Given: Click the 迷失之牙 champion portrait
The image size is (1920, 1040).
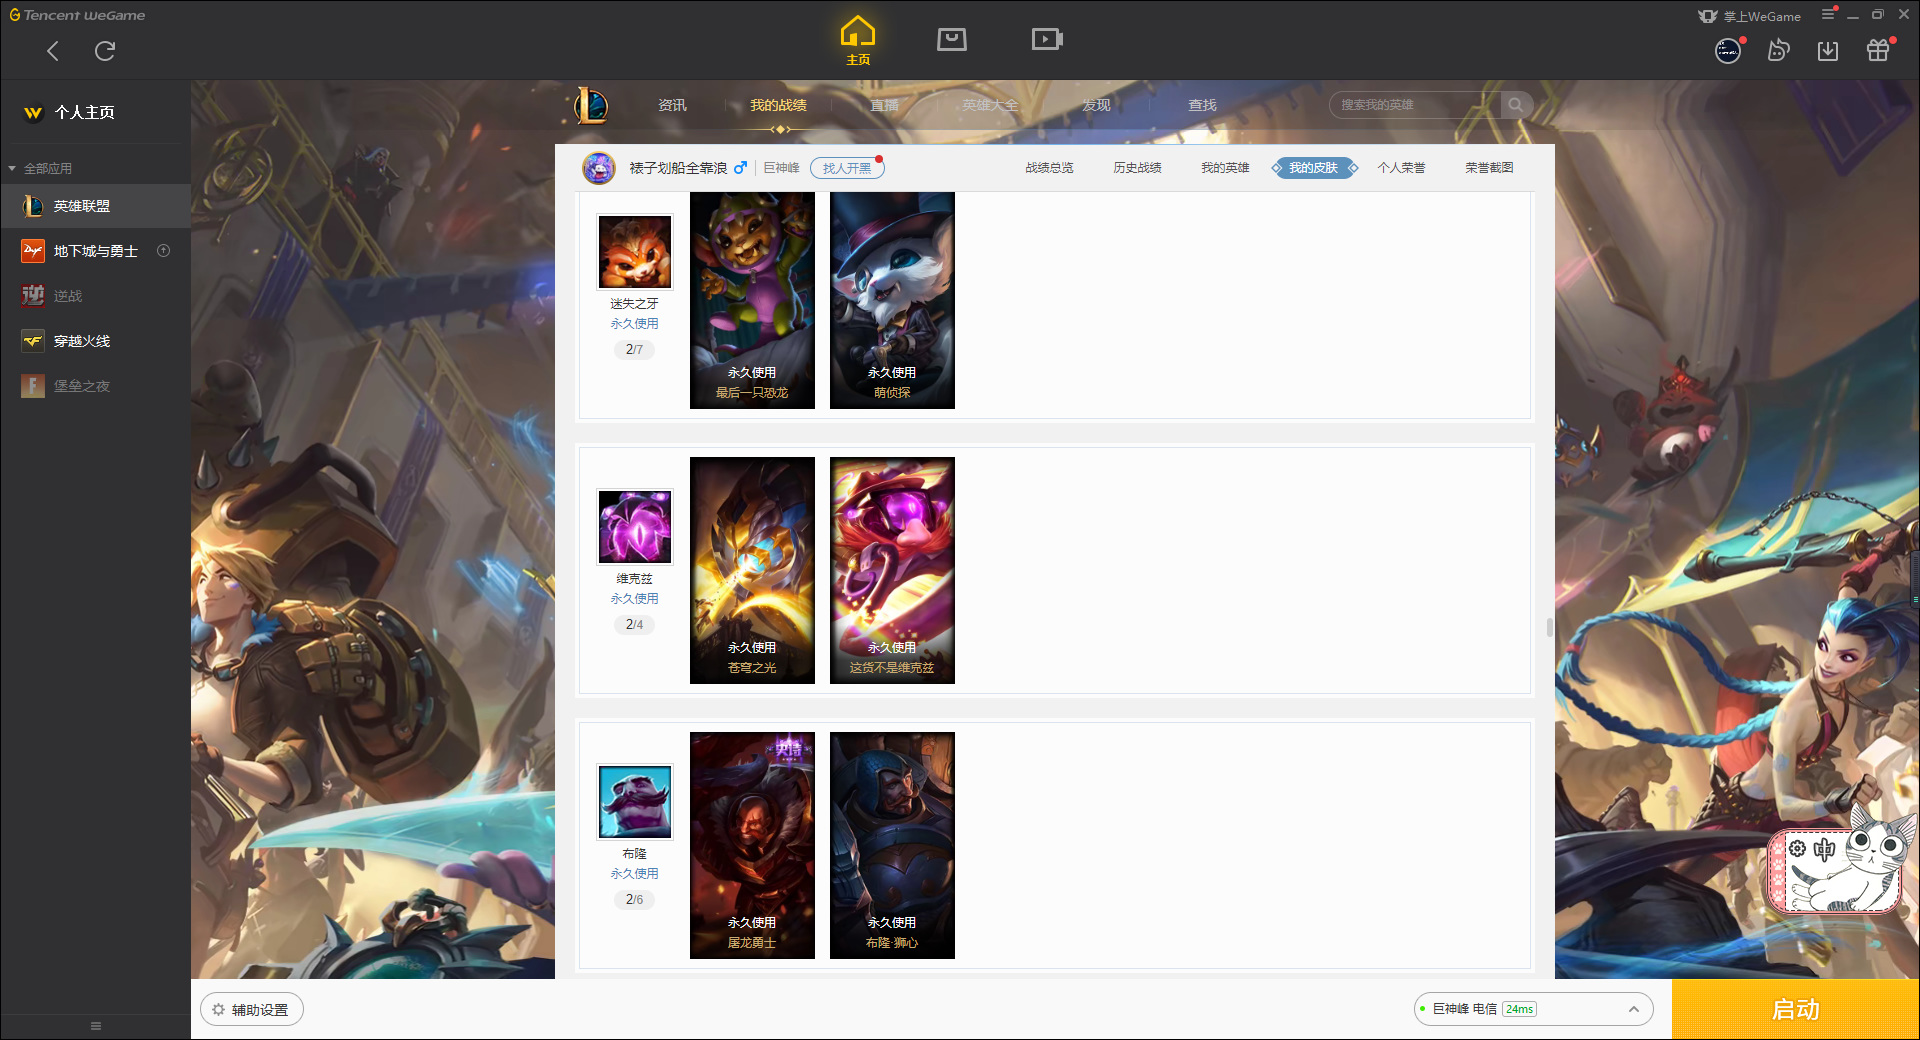Looking at the screenshot, I should pyautogui.click(x=635, y=252).
